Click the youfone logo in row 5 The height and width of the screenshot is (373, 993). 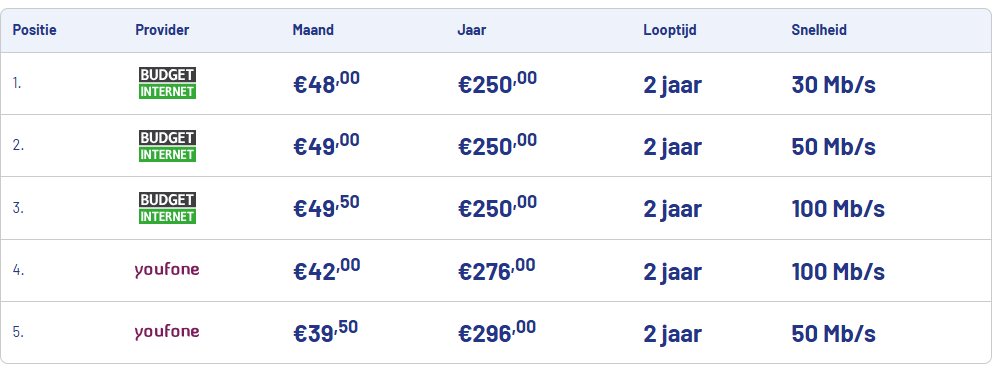tap(167, 332)
